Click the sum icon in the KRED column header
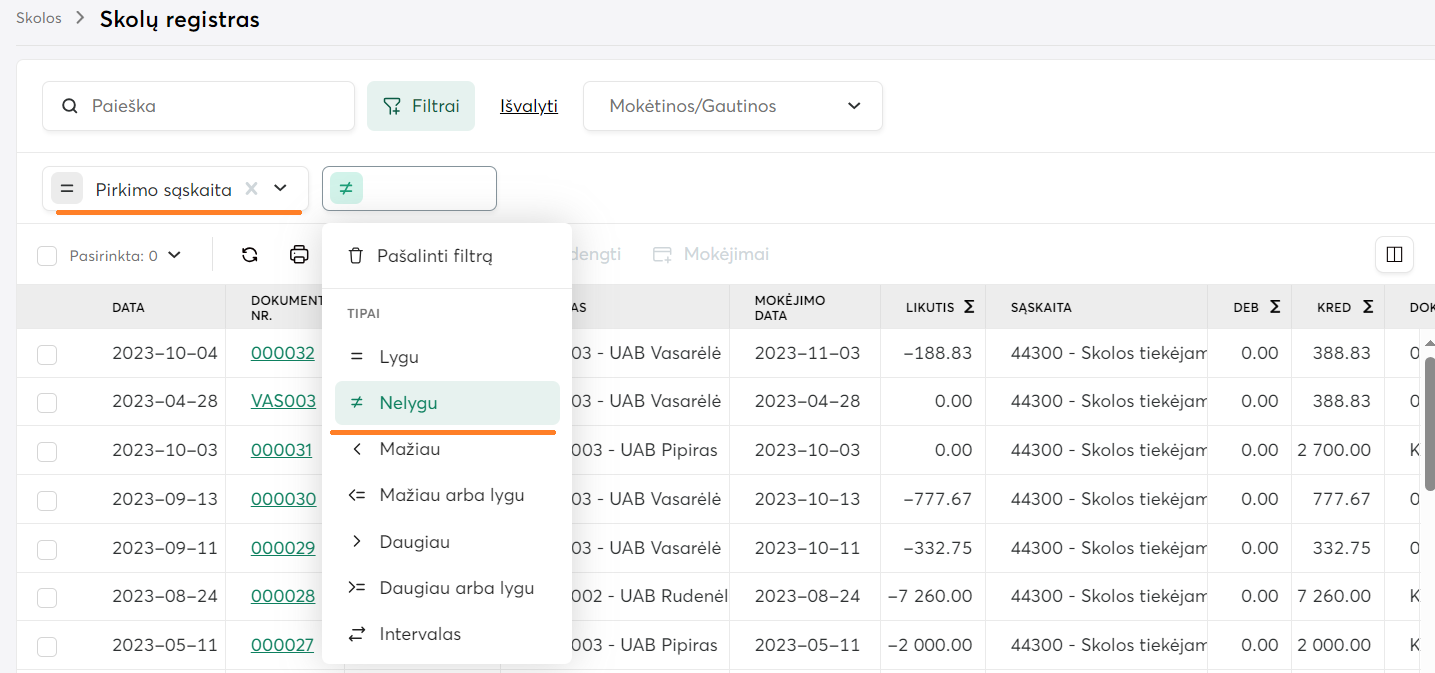 (1367, 307)
